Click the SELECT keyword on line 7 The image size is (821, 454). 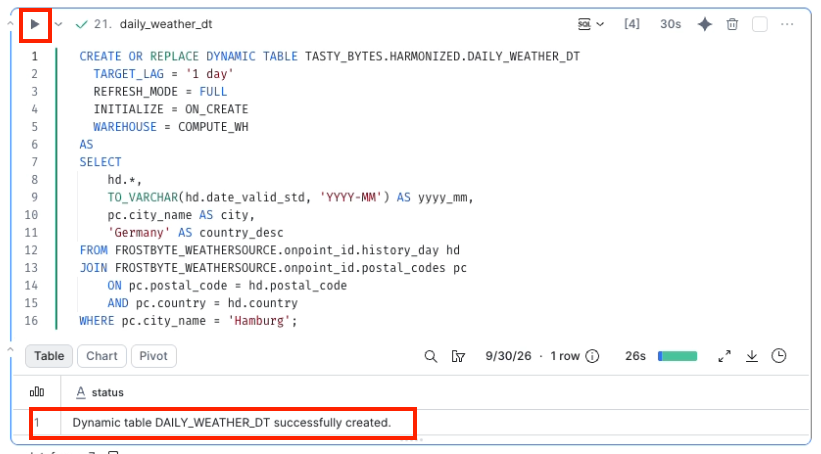pos(100,162)
